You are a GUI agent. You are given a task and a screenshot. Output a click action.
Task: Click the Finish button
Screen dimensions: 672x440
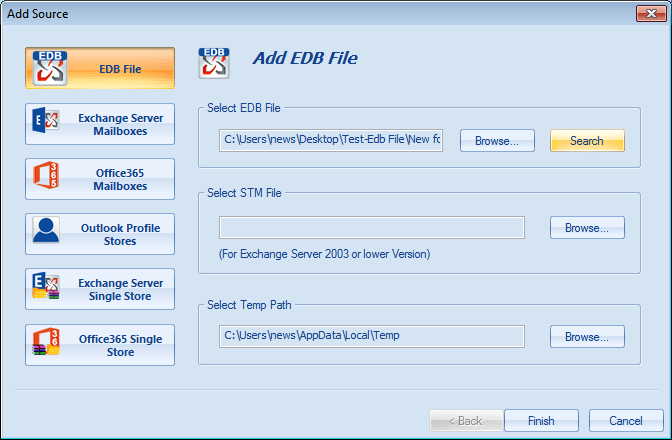pyautogui.click(x=541, y=420)
